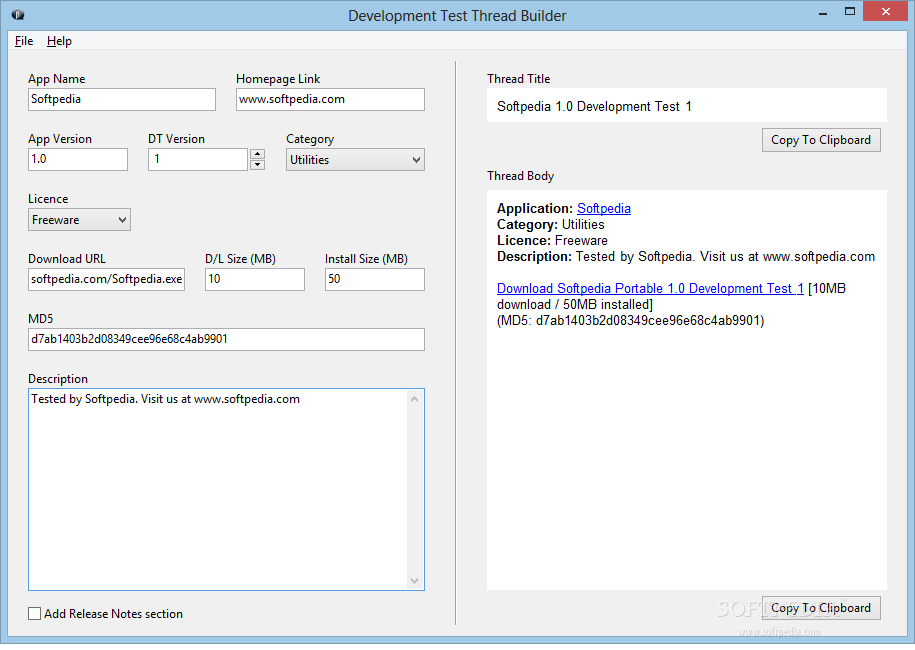Click the Install Size (MB) field
This screenshot has width=915, height=650.
click(375, 279)
